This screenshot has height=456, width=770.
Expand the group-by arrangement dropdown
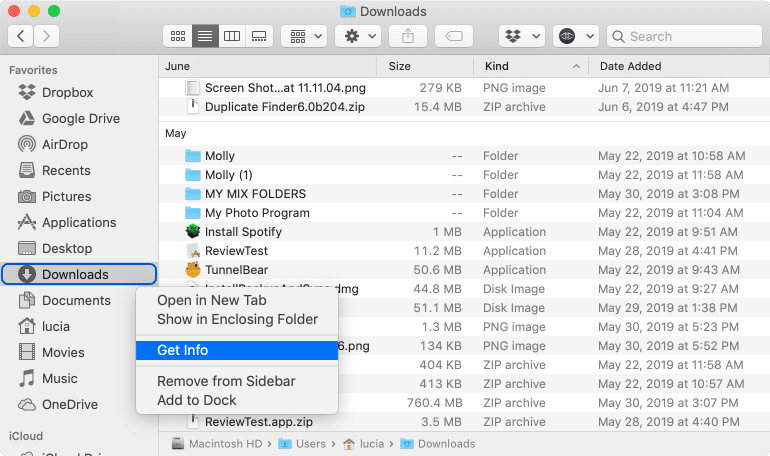coord(304,36)
